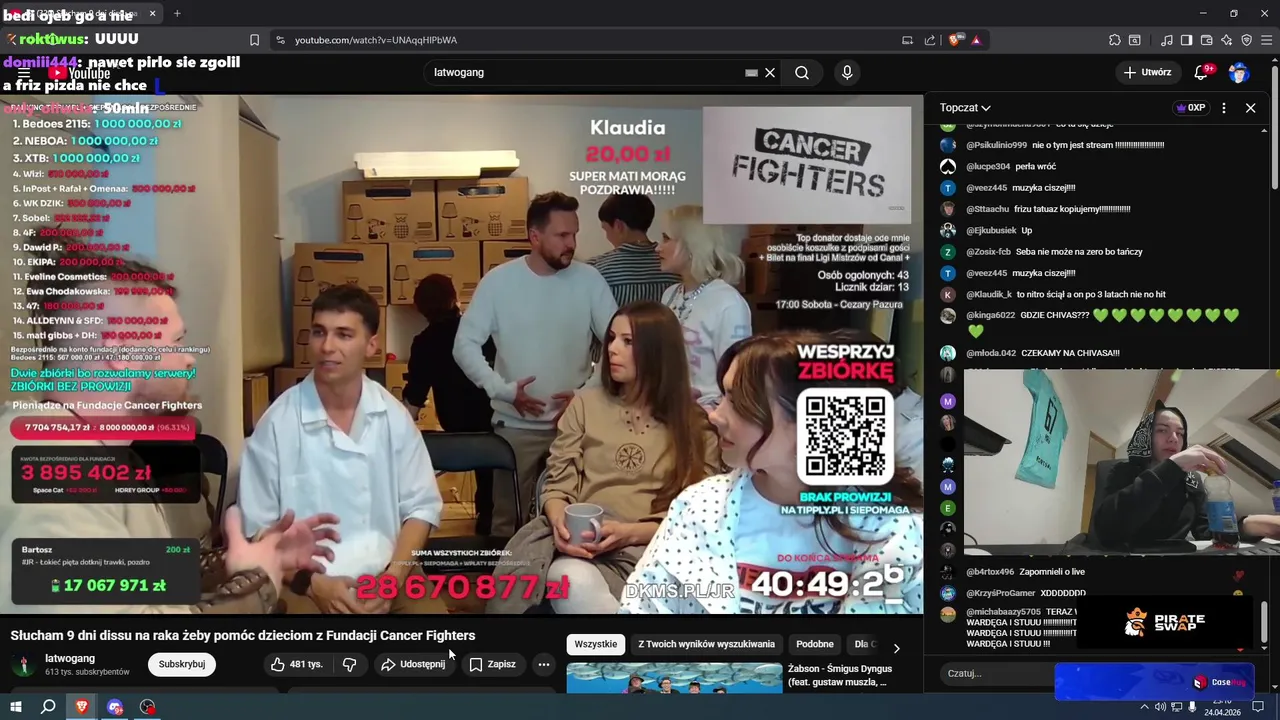Share page via address bar icon
This screenshot has height=720, width=1280.
[930, 40]
